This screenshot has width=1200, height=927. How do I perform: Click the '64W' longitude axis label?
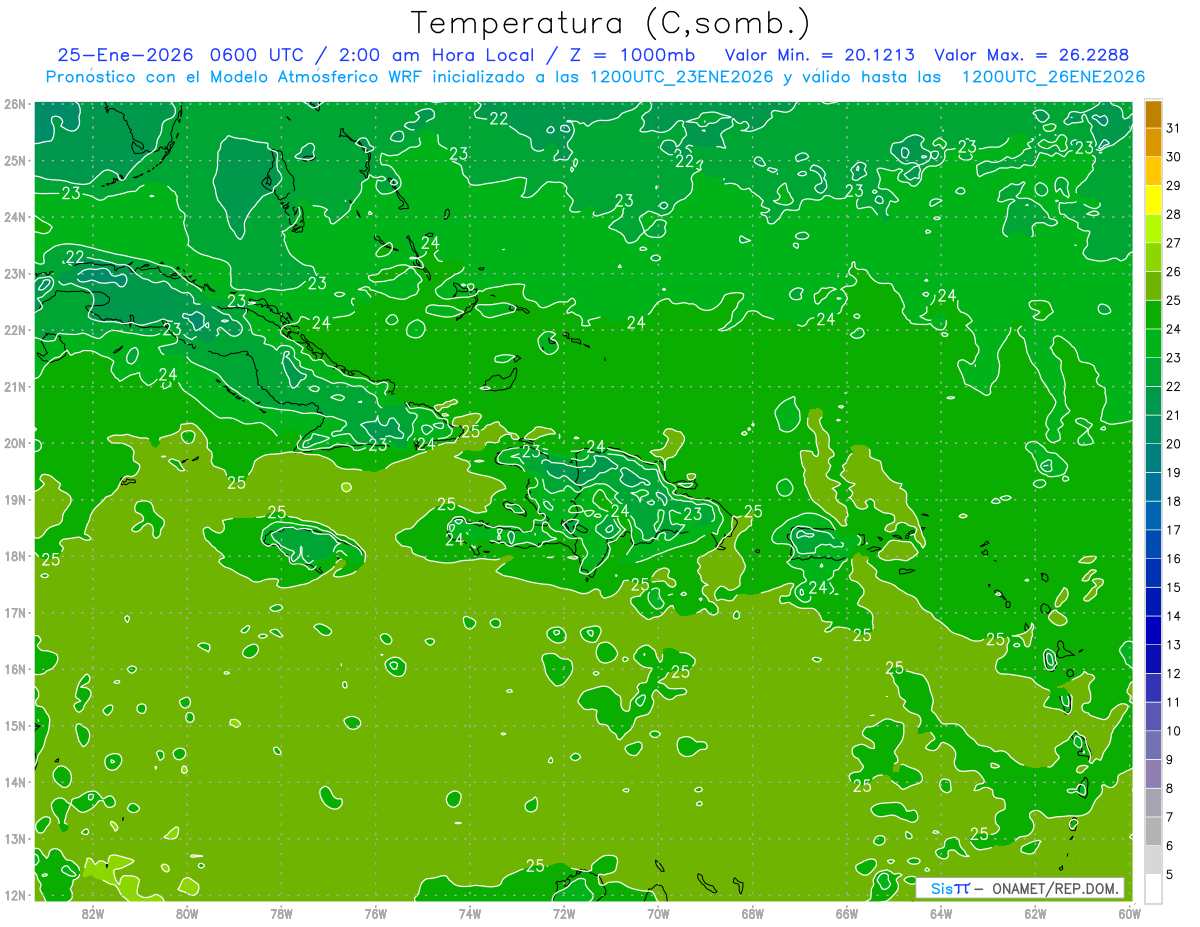tap(941, 913)
